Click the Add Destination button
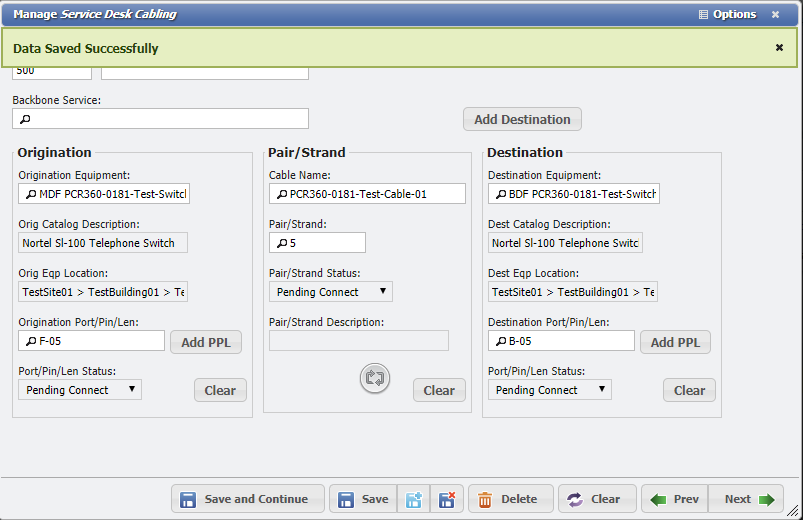This screenshot has width=803, height=520. coord(522,119)
